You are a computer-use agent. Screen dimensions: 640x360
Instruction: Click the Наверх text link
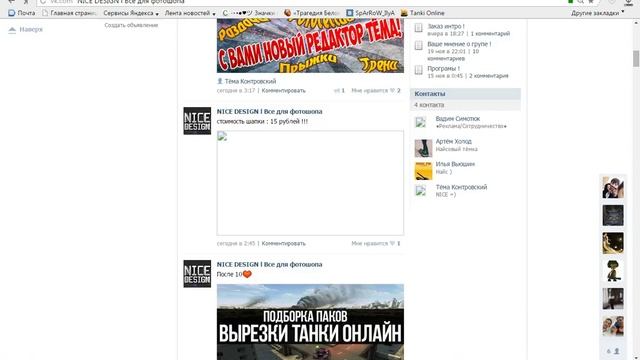point(31,29)
